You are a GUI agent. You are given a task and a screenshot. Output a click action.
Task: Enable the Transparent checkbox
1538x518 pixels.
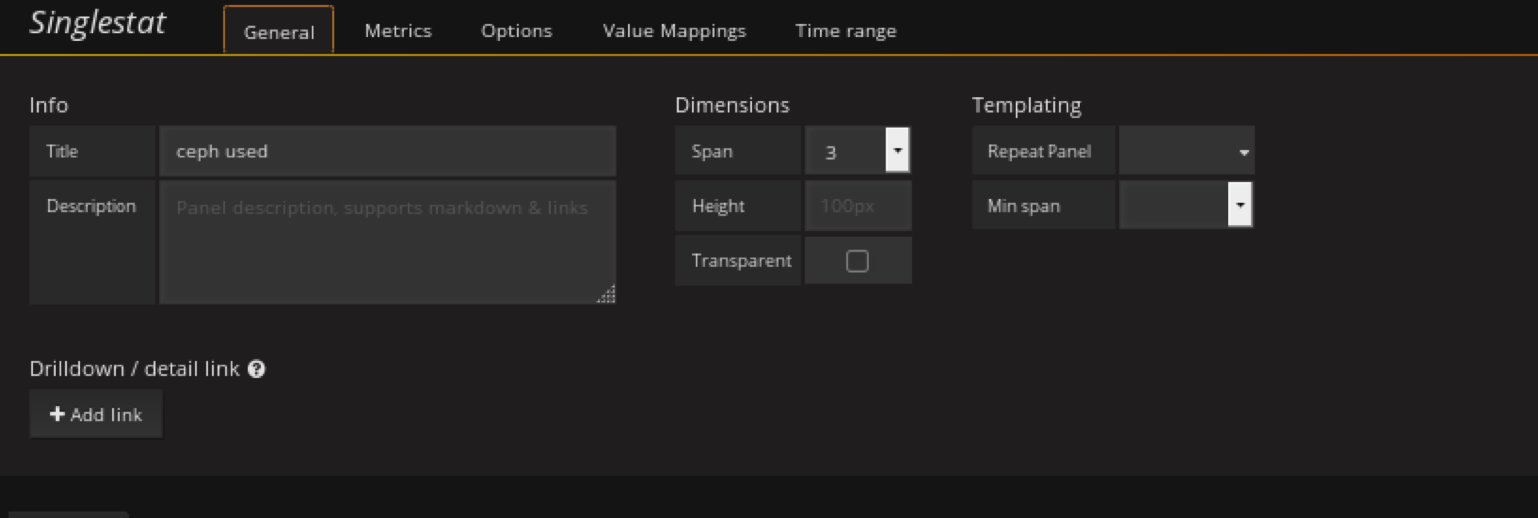click(x=857, y=261)
